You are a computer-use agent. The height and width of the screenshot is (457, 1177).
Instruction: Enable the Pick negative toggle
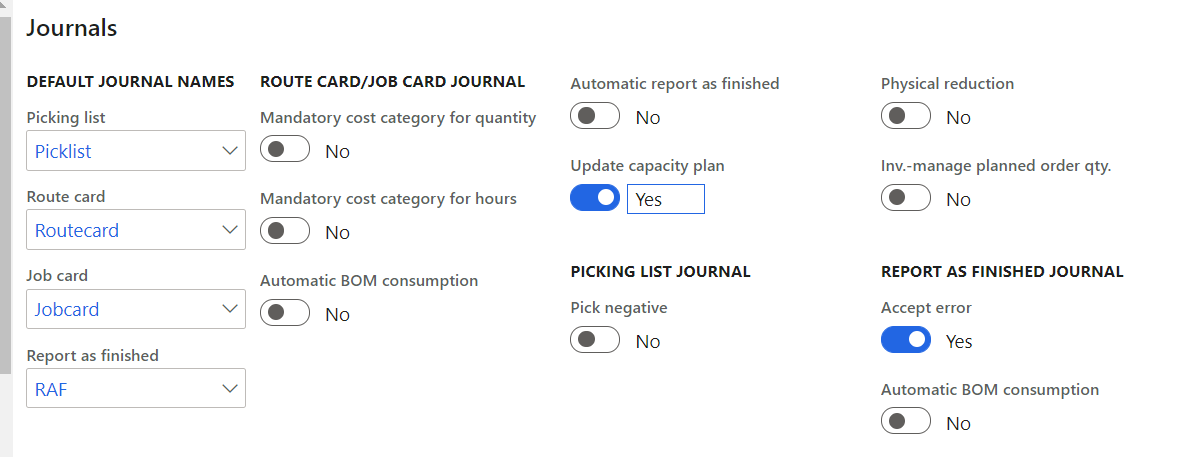click(x=595, y=341)
